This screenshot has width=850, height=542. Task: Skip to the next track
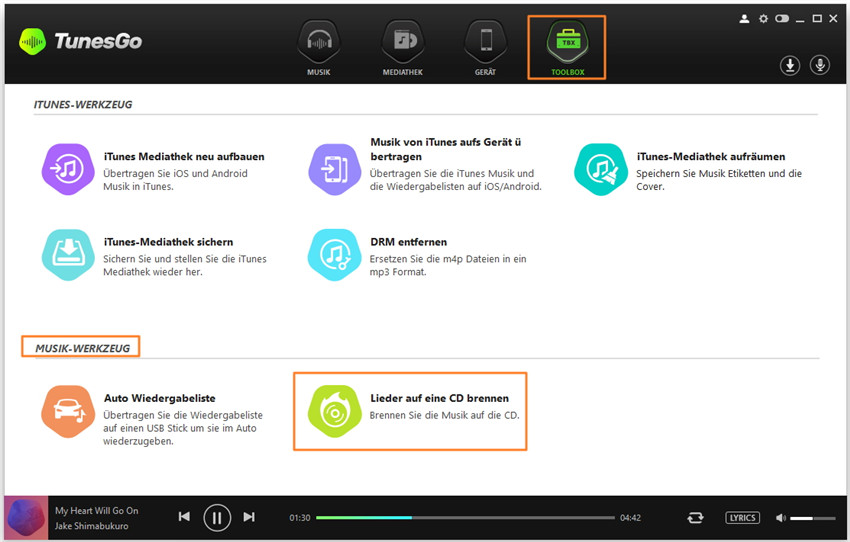pyautogui.click(x=249, y=517)
